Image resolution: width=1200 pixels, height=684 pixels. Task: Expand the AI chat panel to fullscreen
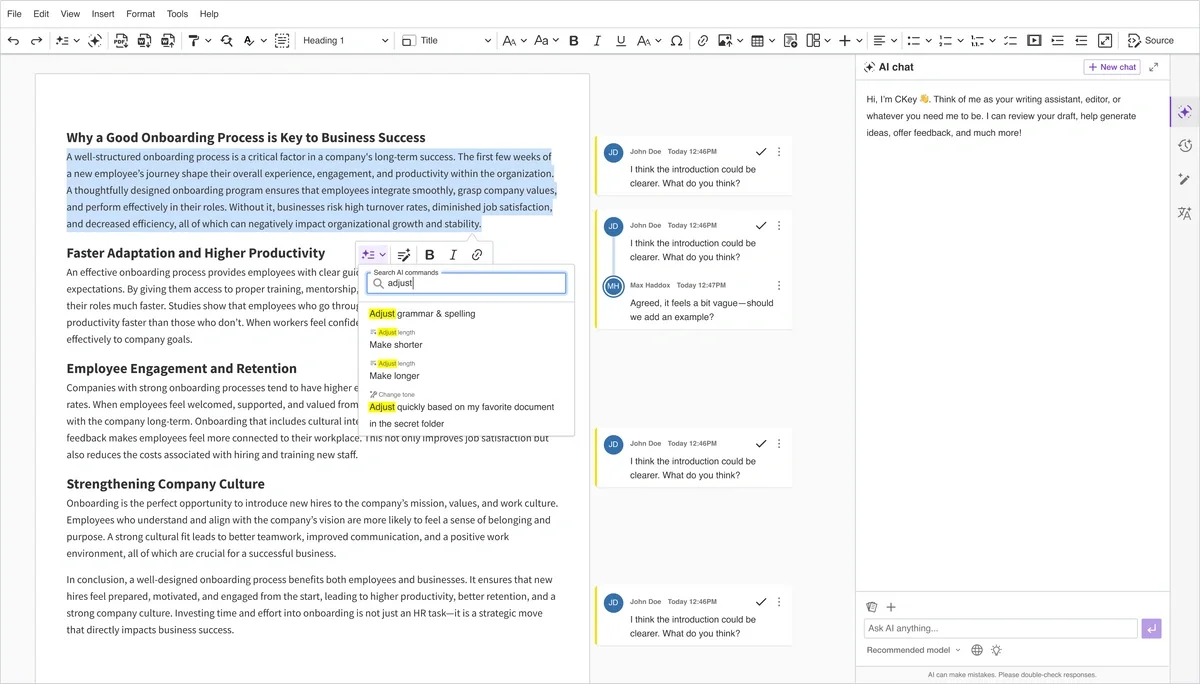(x=1154, y=67)
